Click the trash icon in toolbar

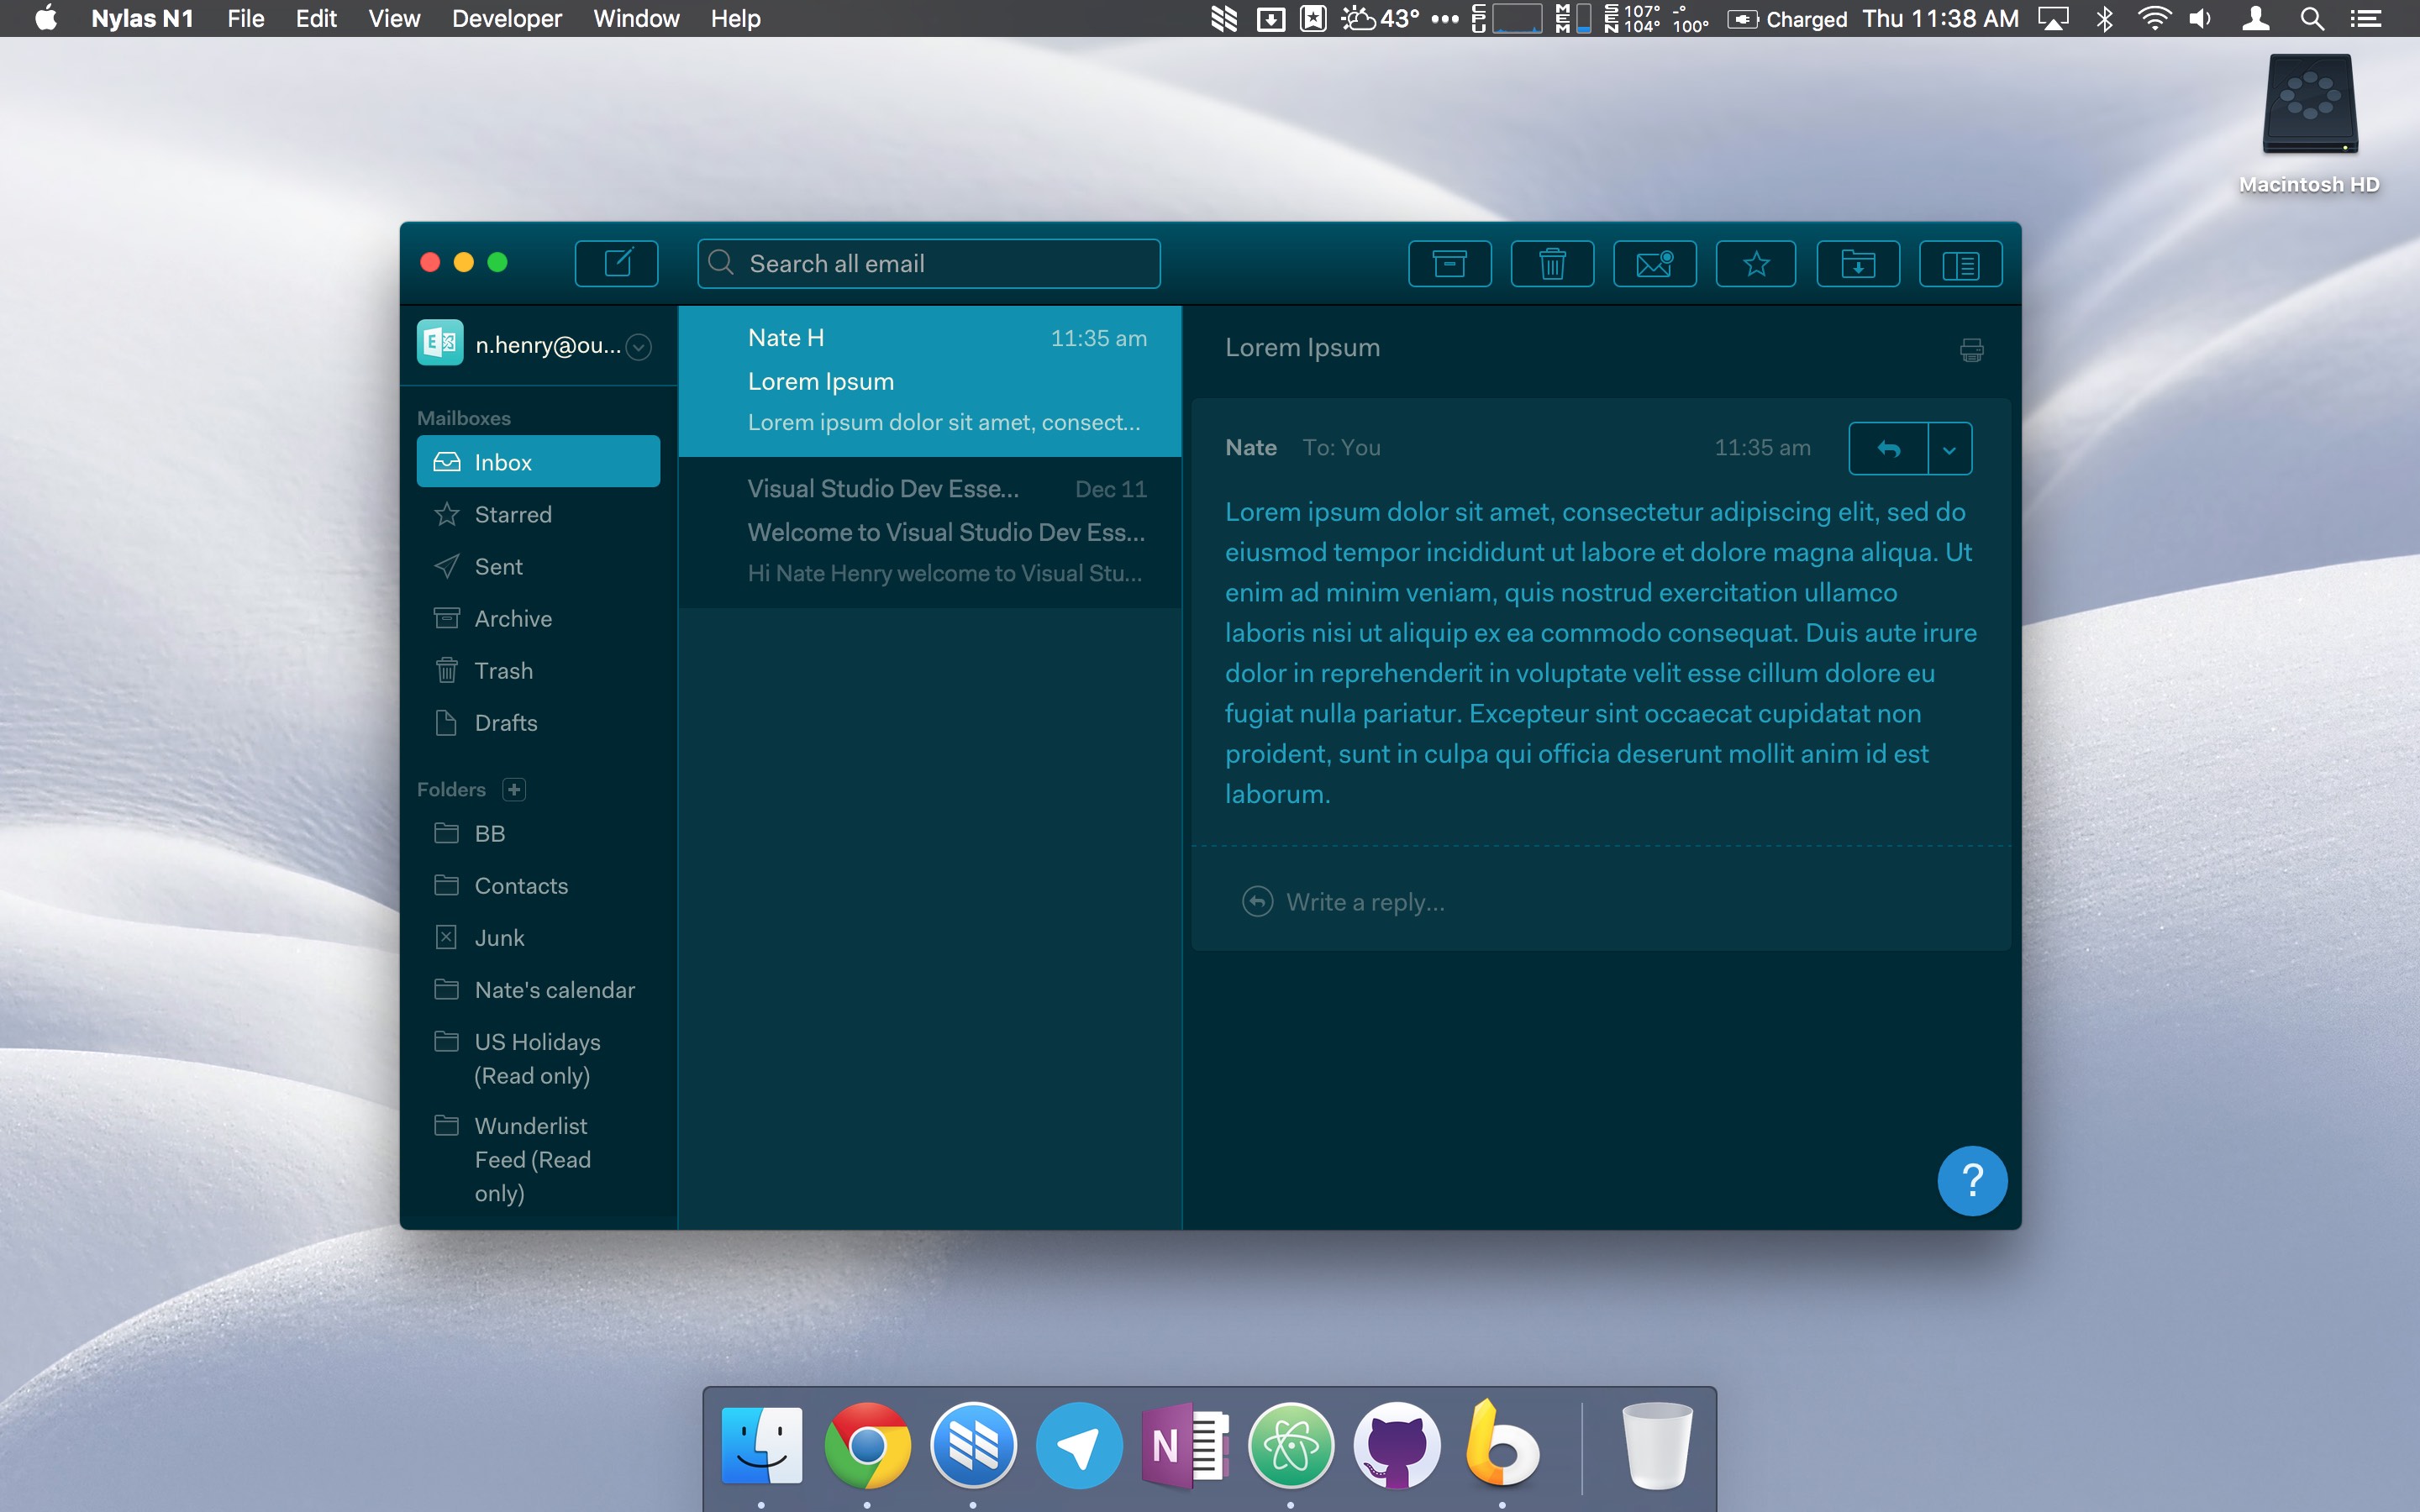point(1551,264)
